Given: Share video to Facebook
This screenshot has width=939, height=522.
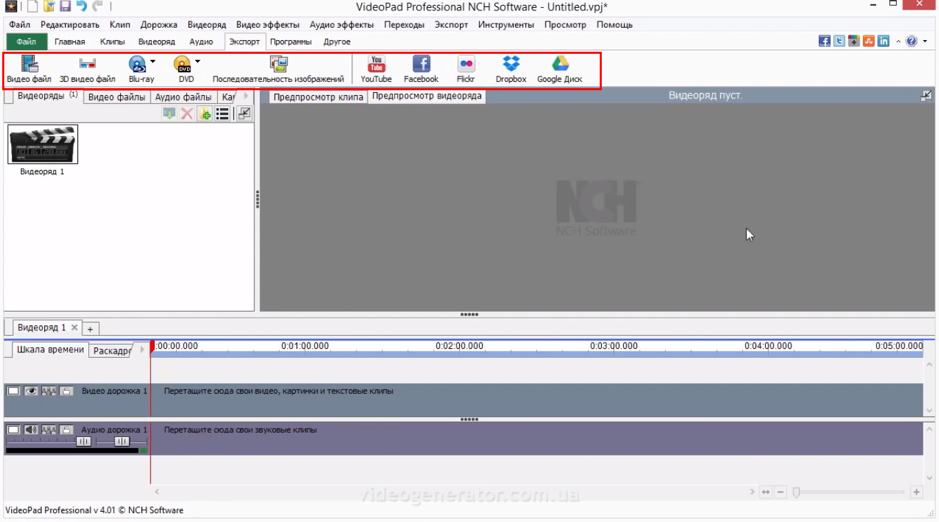Looking at the screenshot, I should 421,69.
